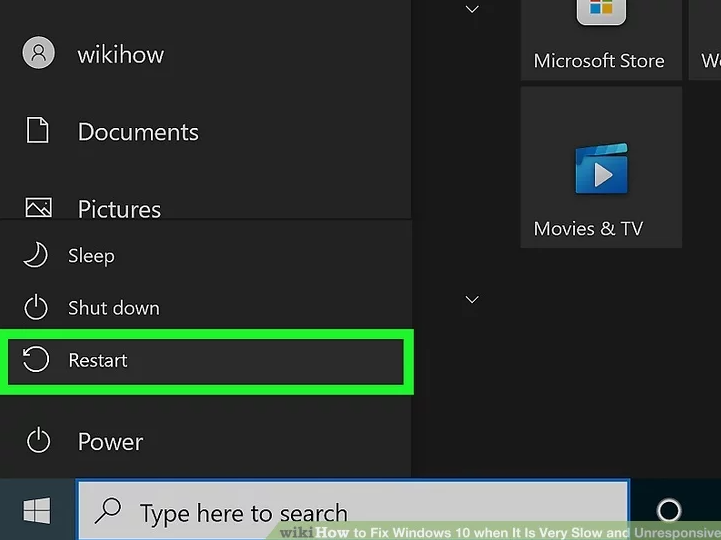721x540 pixels.
Task: Open Cortana from the taskbar circle
Action: pos(669,512)
